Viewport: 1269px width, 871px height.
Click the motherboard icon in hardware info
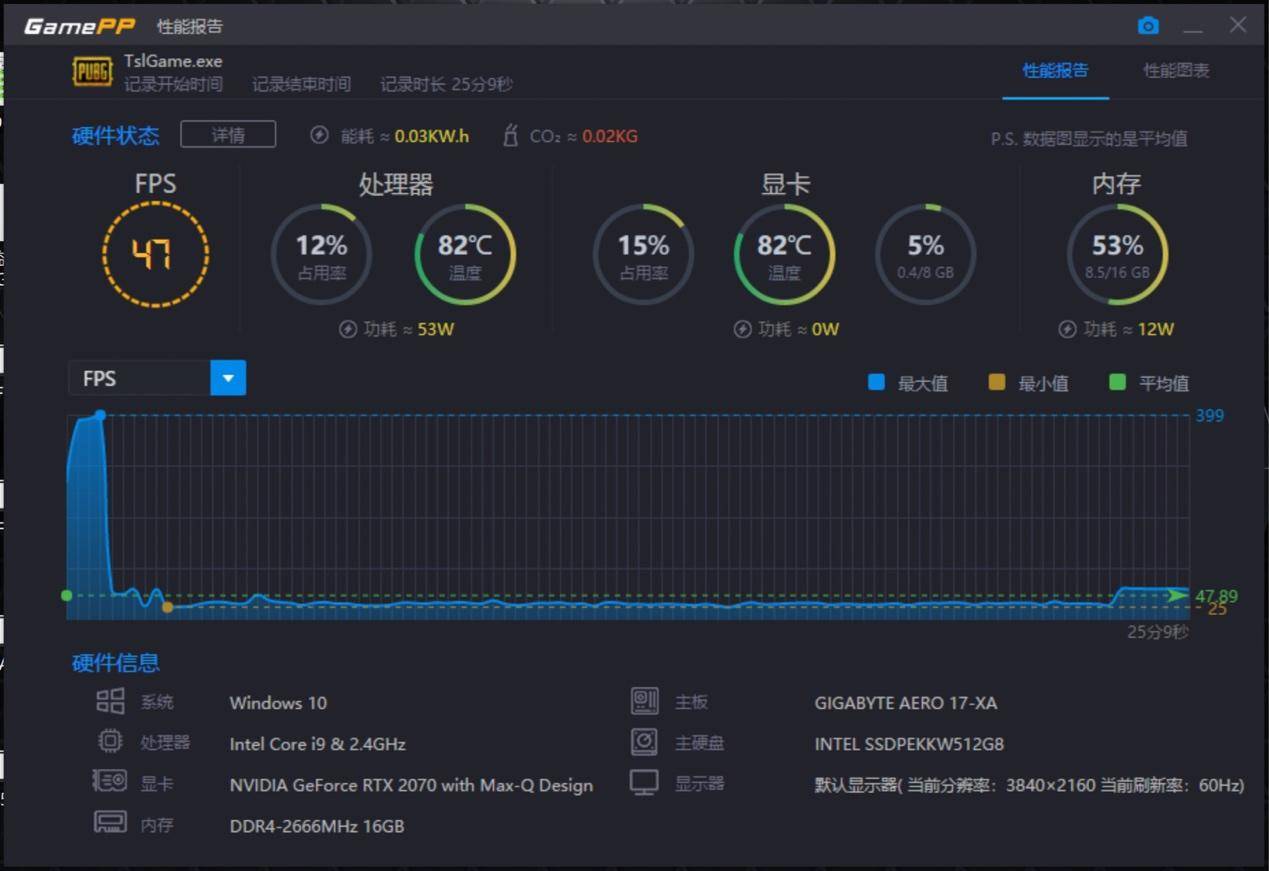coord(645,701)
